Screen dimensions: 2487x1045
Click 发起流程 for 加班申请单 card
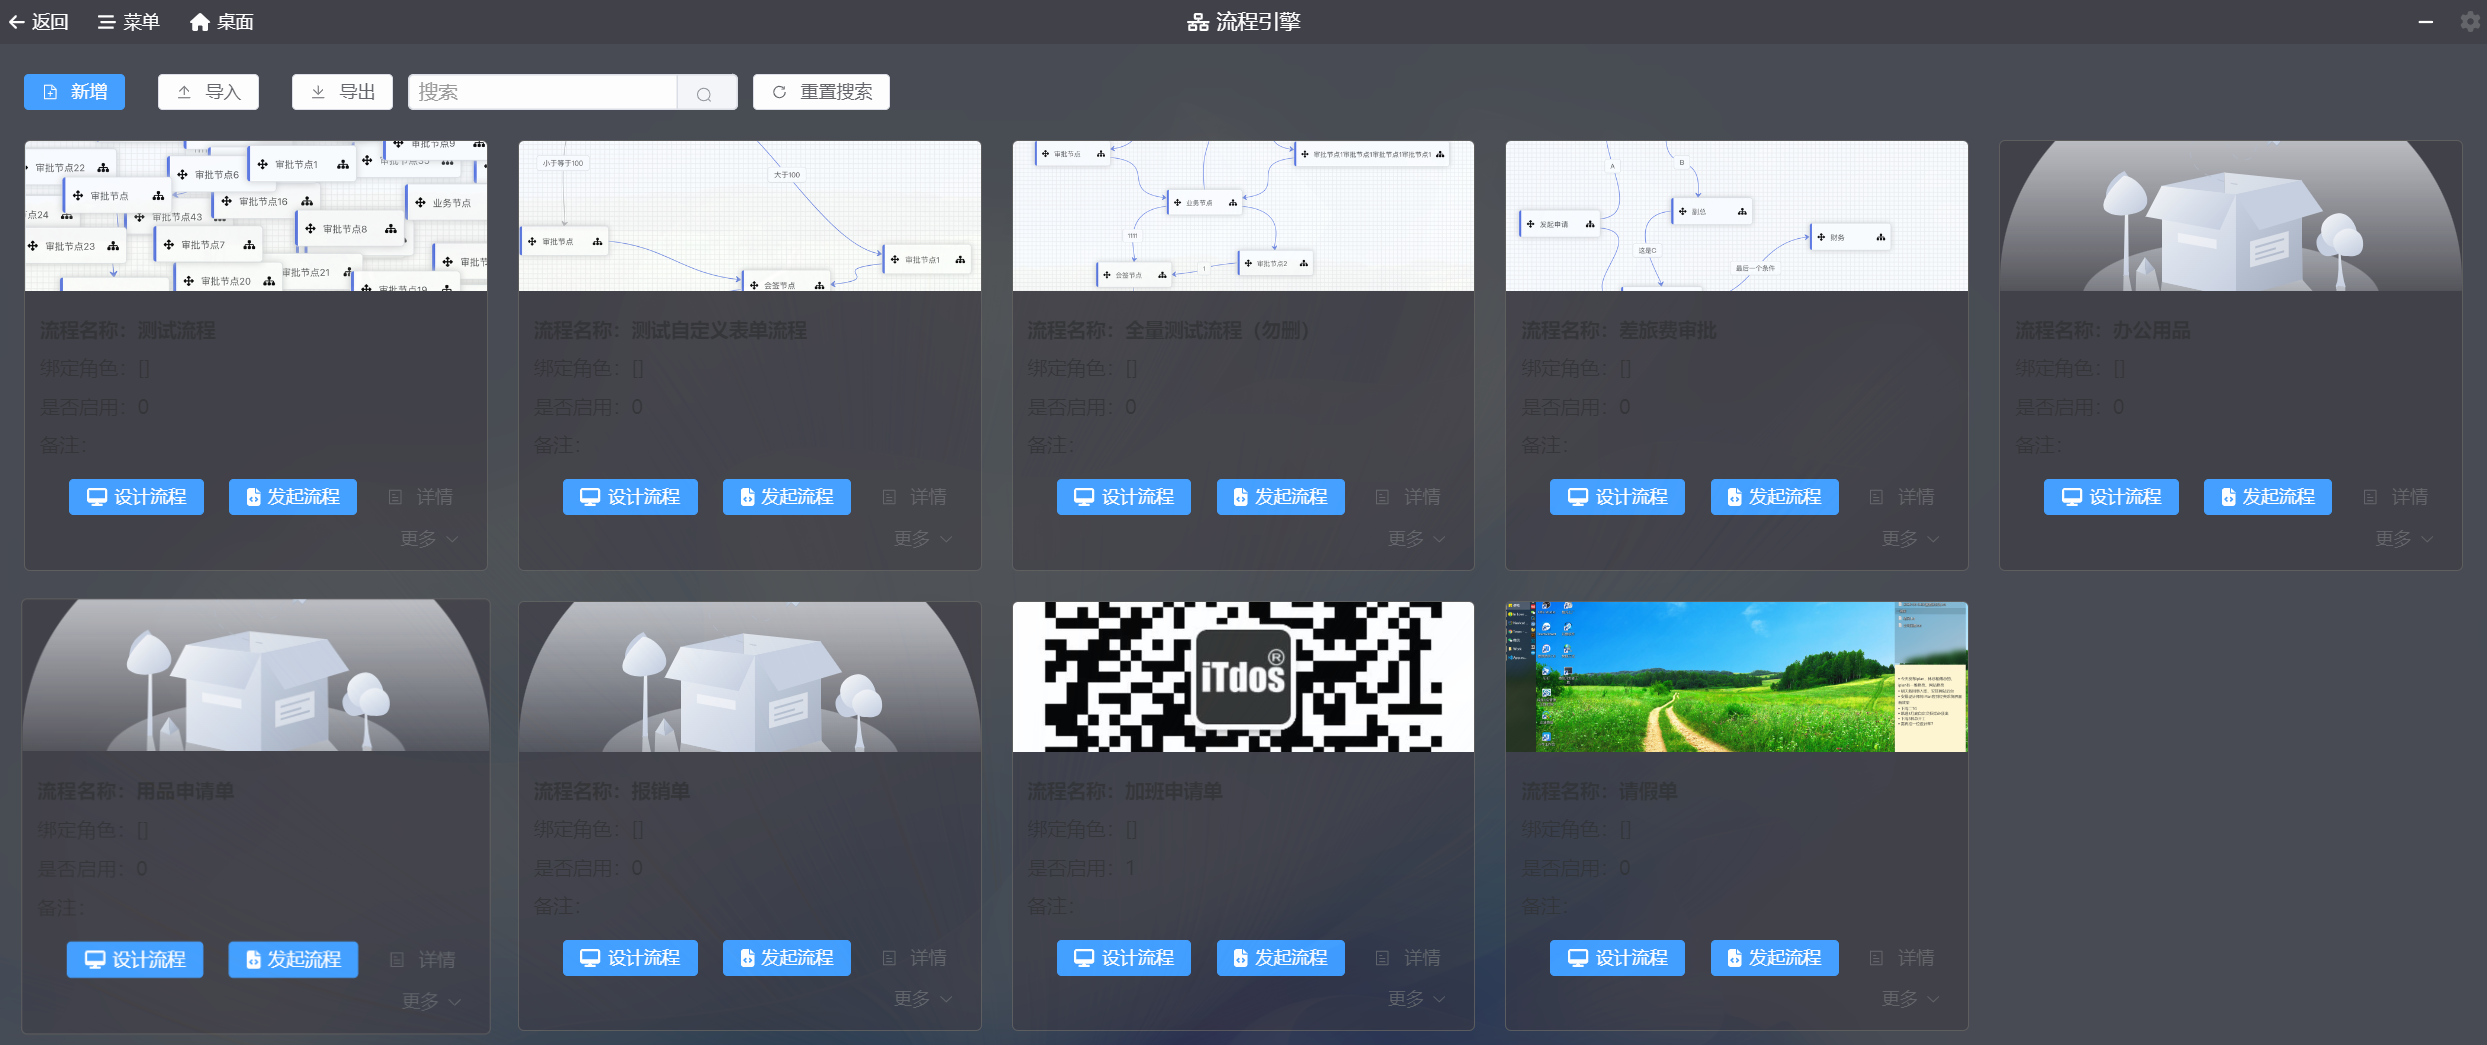click(x=1281, y=958)
